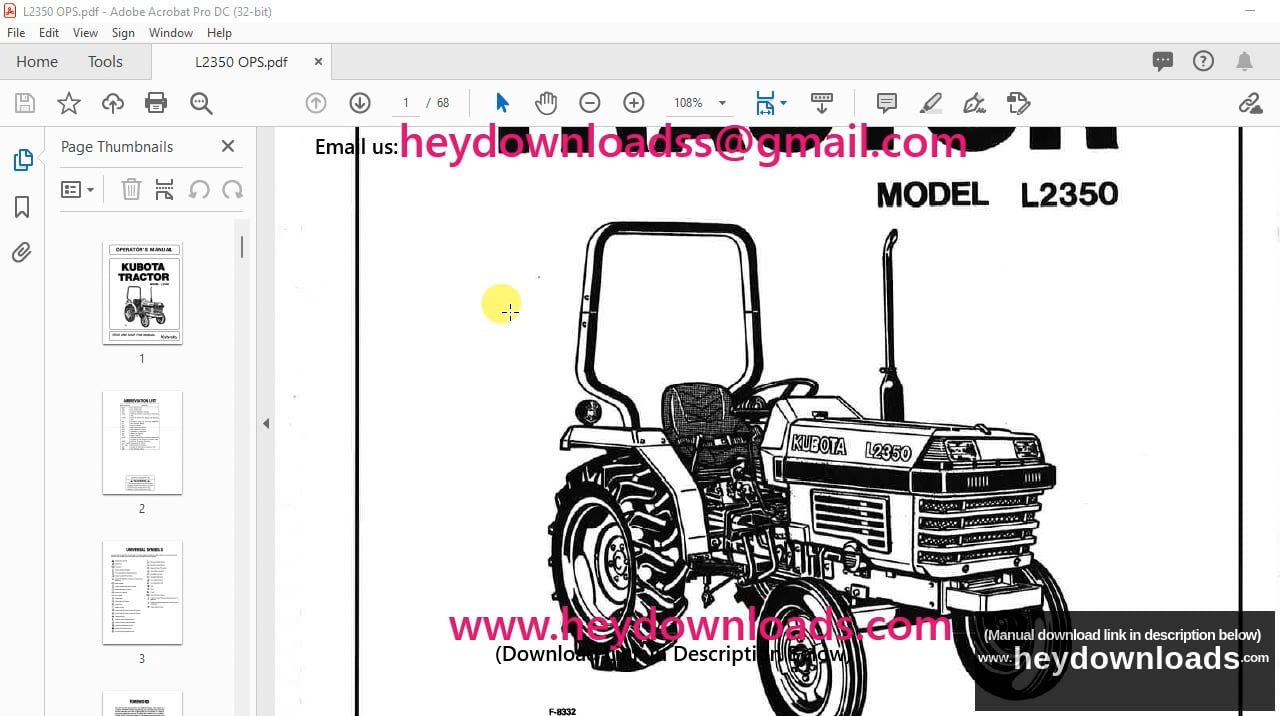Click the scrolling mode toolbar icon
The width and height of the screenshot is (1280, 716).
click(x=822, y=103)
